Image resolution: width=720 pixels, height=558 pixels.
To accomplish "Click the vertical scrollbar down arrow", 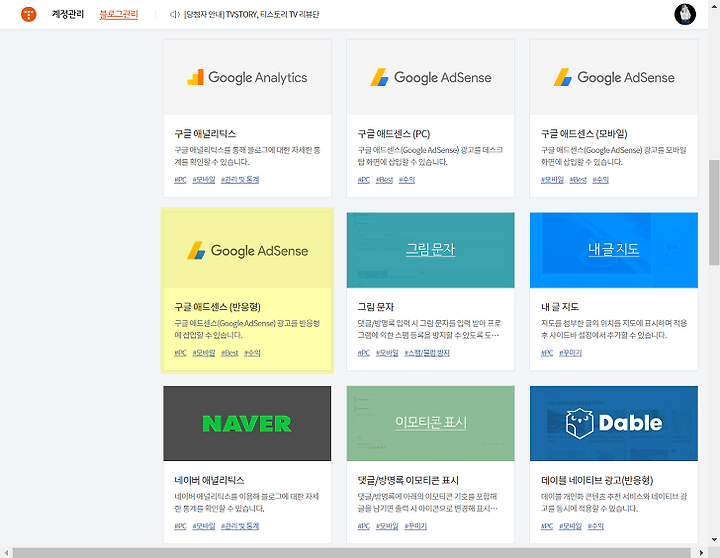I will [x=714, y=540].
